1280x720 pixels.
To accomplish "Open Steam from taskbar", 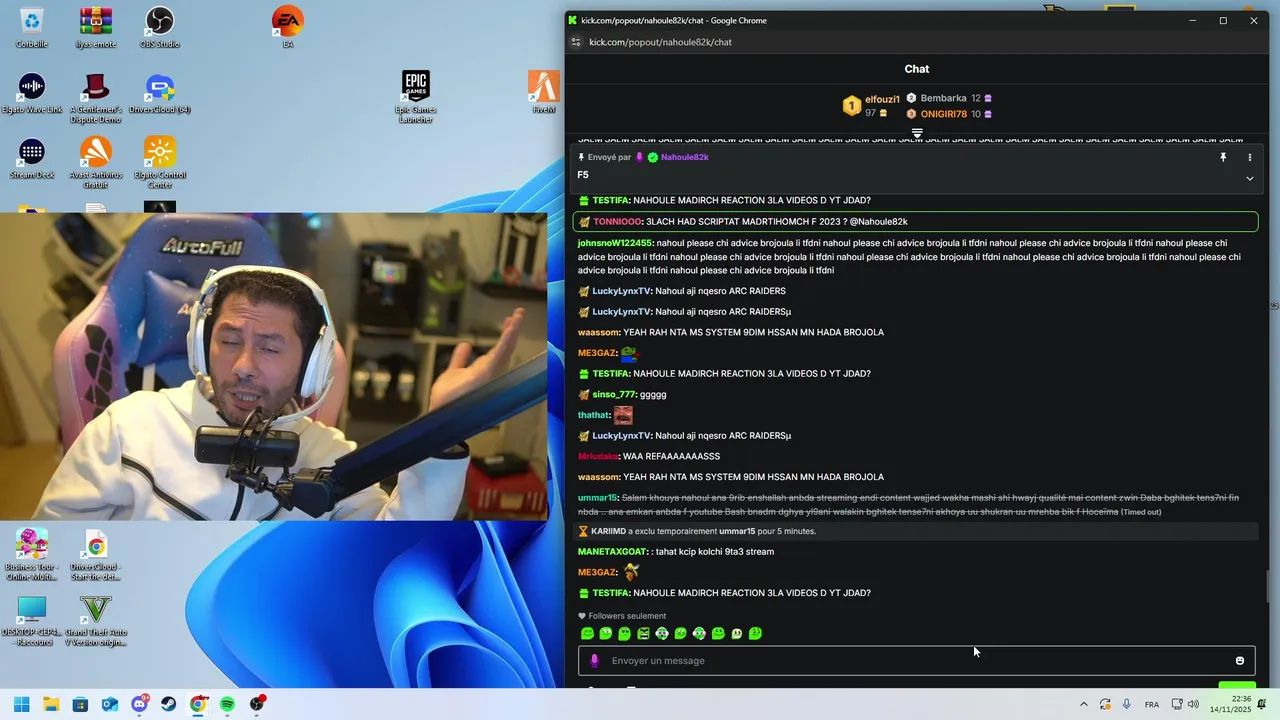I will click(x=169, y=704).
